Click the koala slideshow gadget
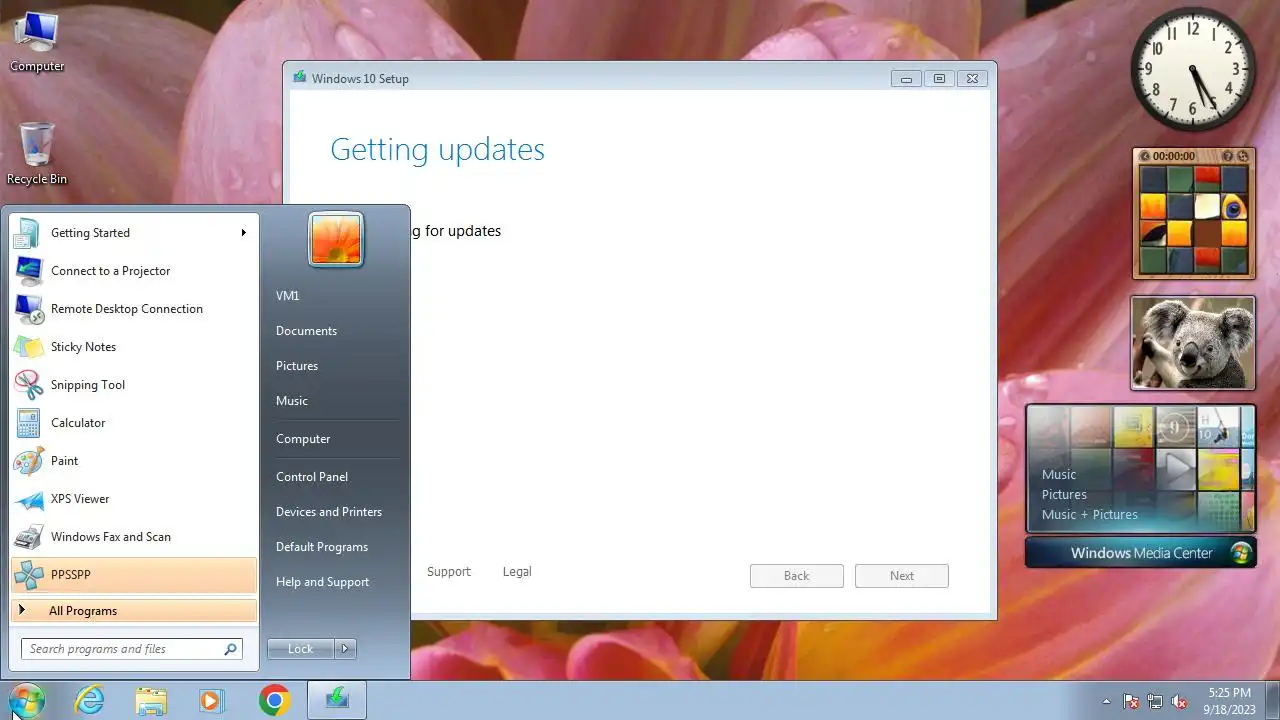 (x=1193, y=343)
